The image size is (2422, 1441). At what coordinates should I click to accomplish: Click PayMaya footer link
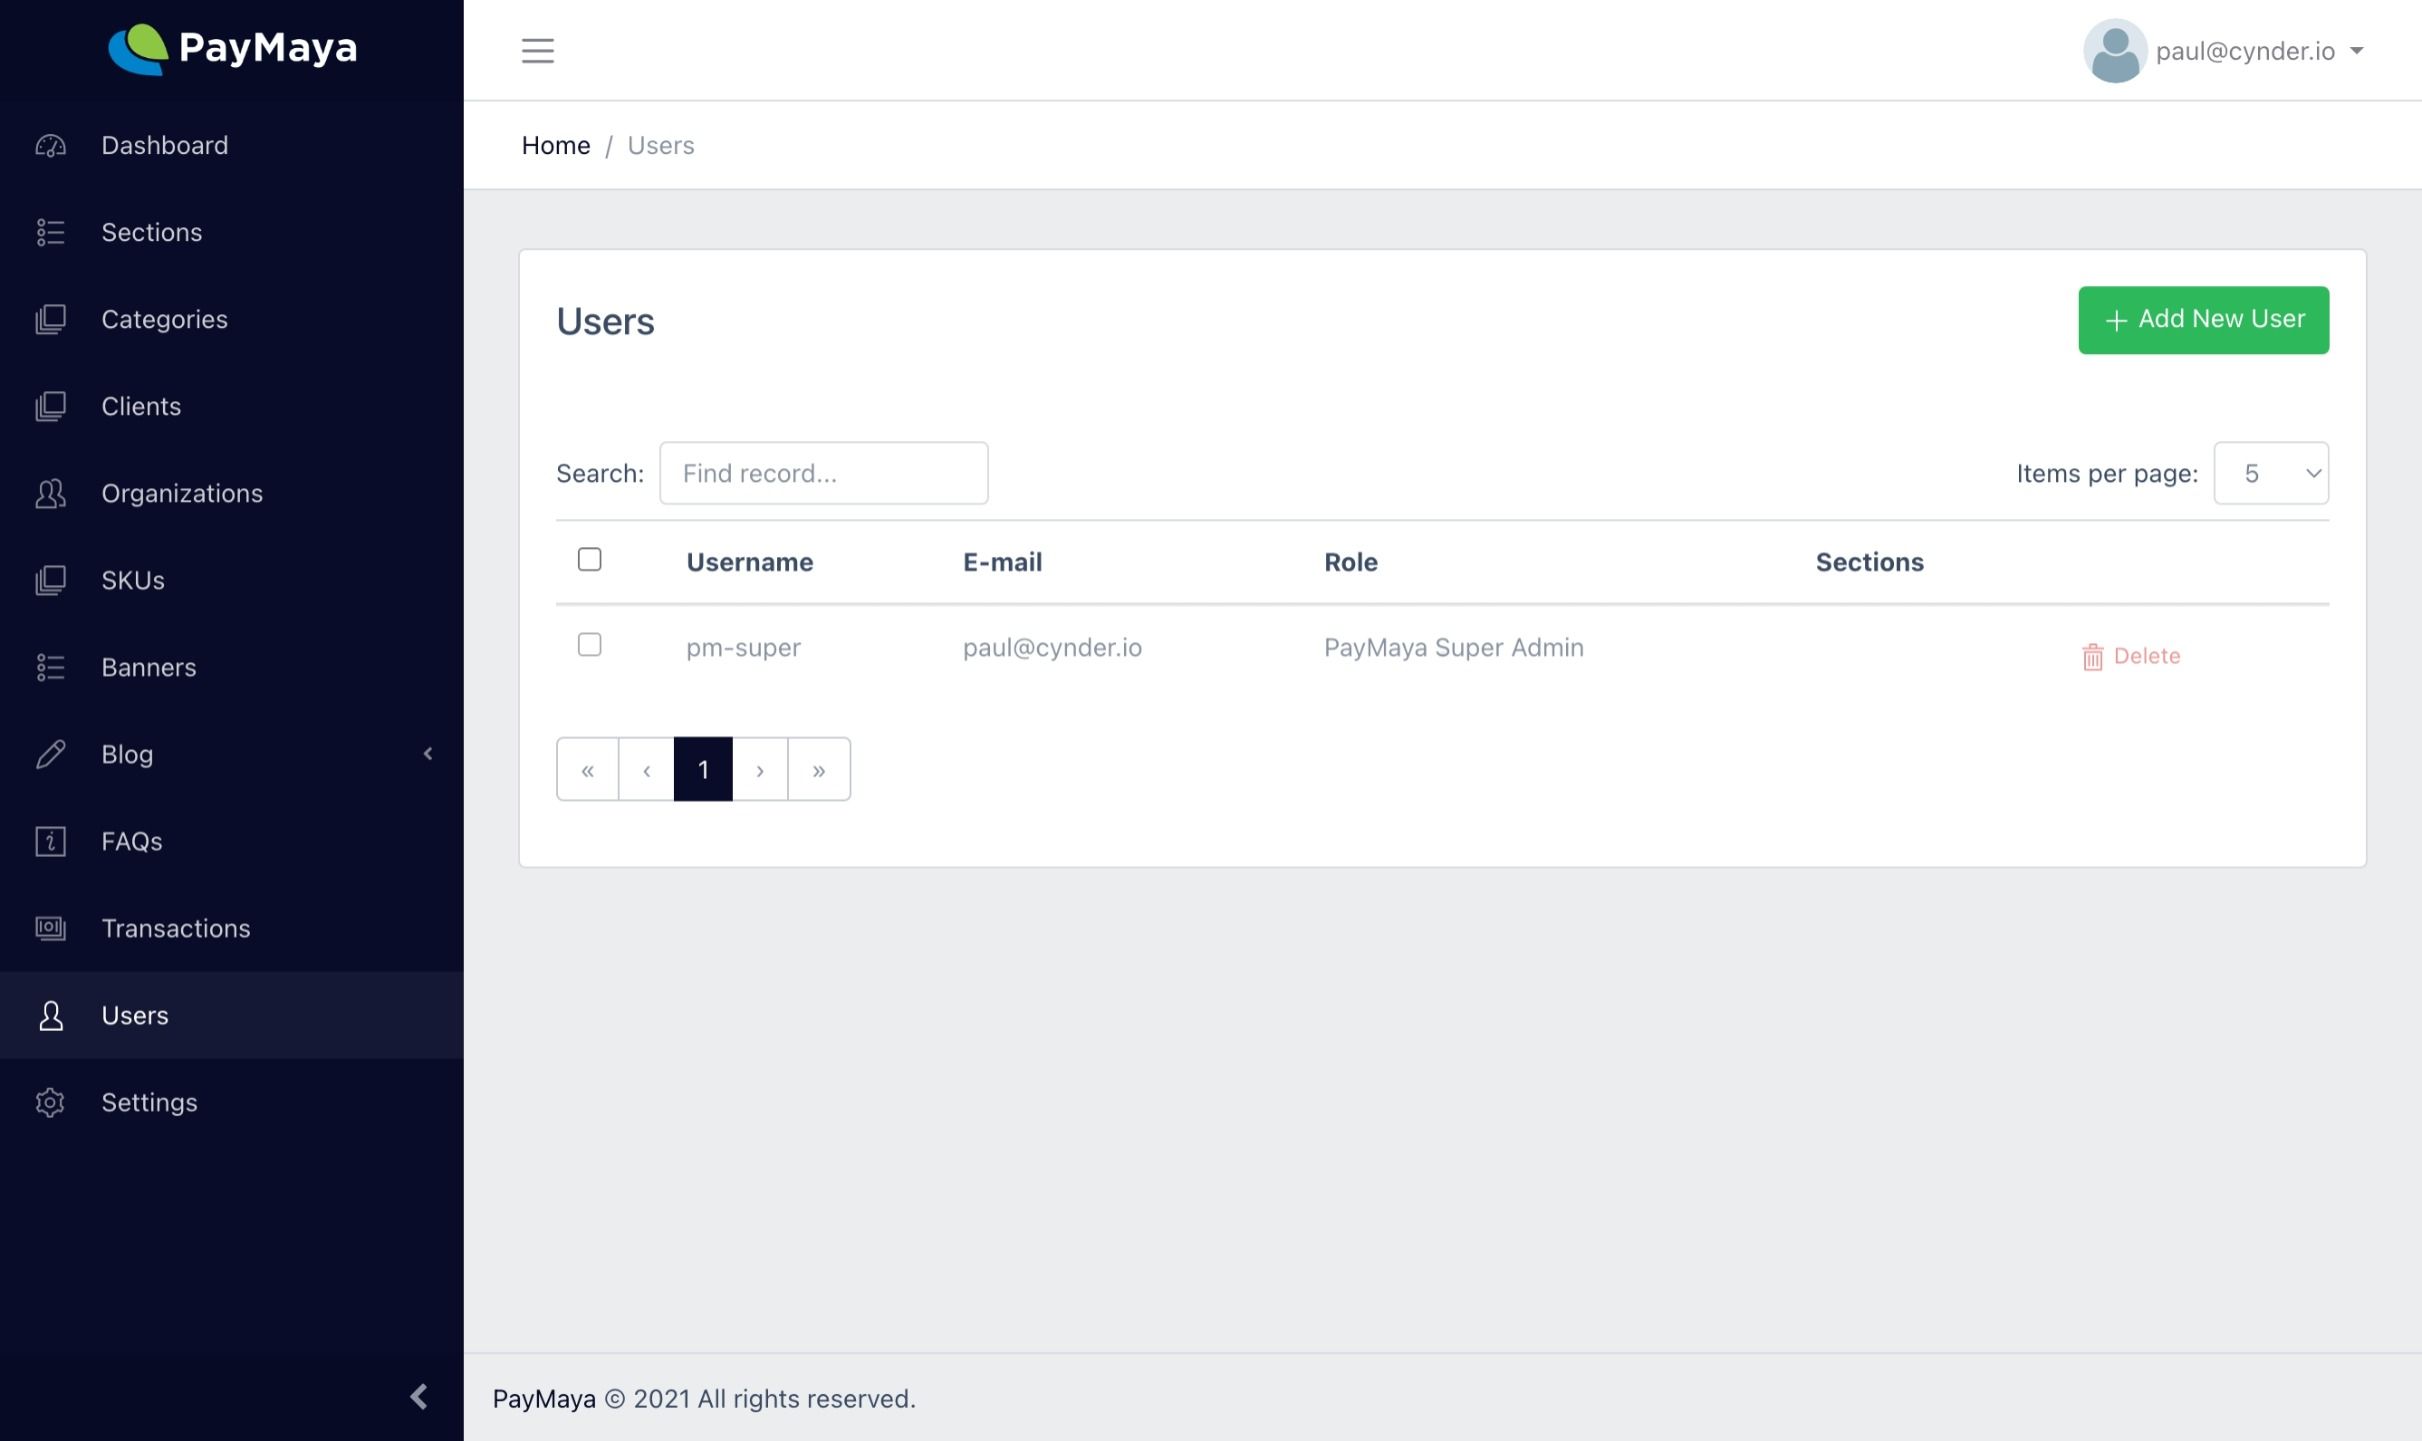pyautogui.click(x=544, y=1398)
